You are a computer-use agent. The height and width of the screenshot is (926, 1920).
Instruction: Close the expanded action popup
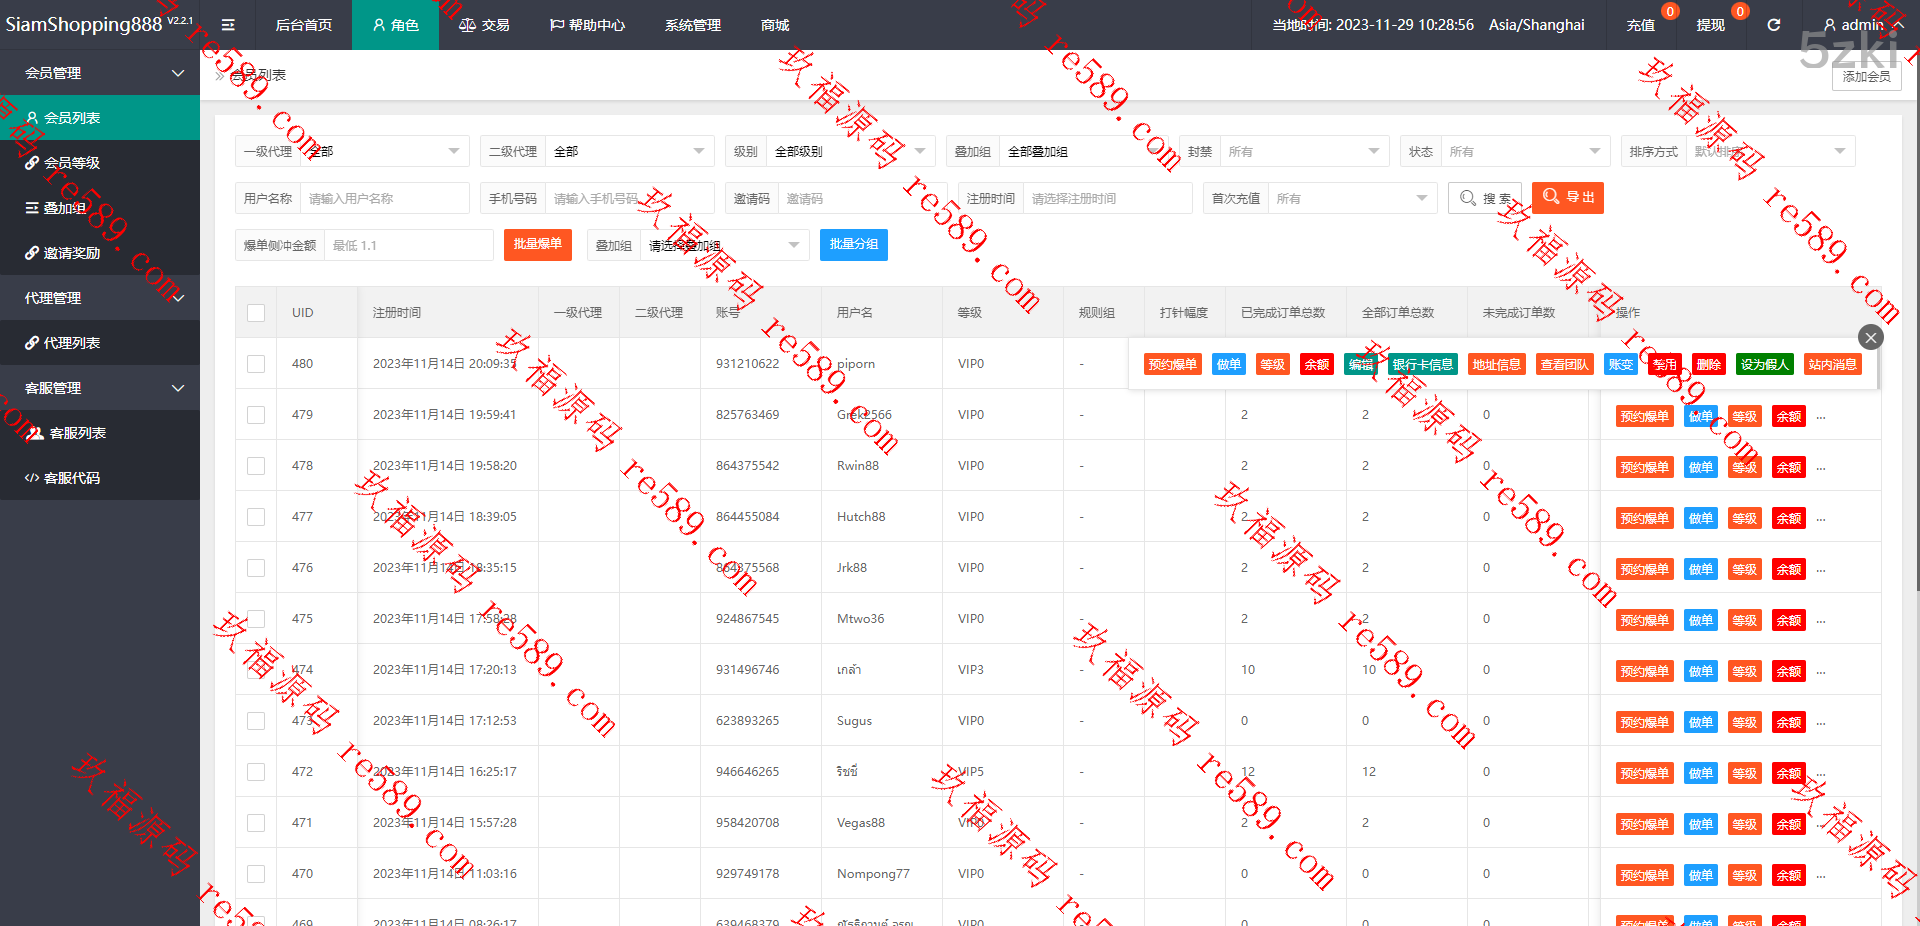click(1870, 337)
